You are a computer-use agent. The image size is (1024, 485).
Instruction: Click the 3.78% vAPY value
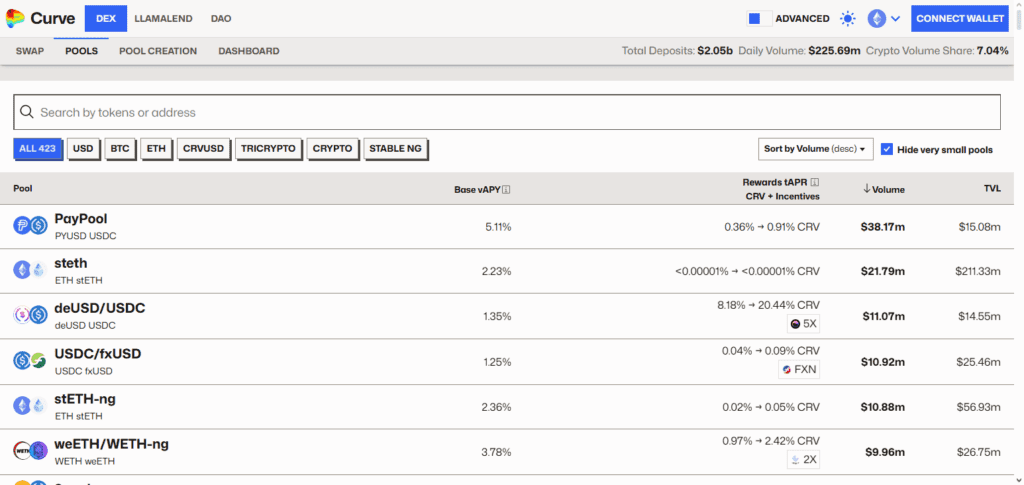tap(496, 452)
